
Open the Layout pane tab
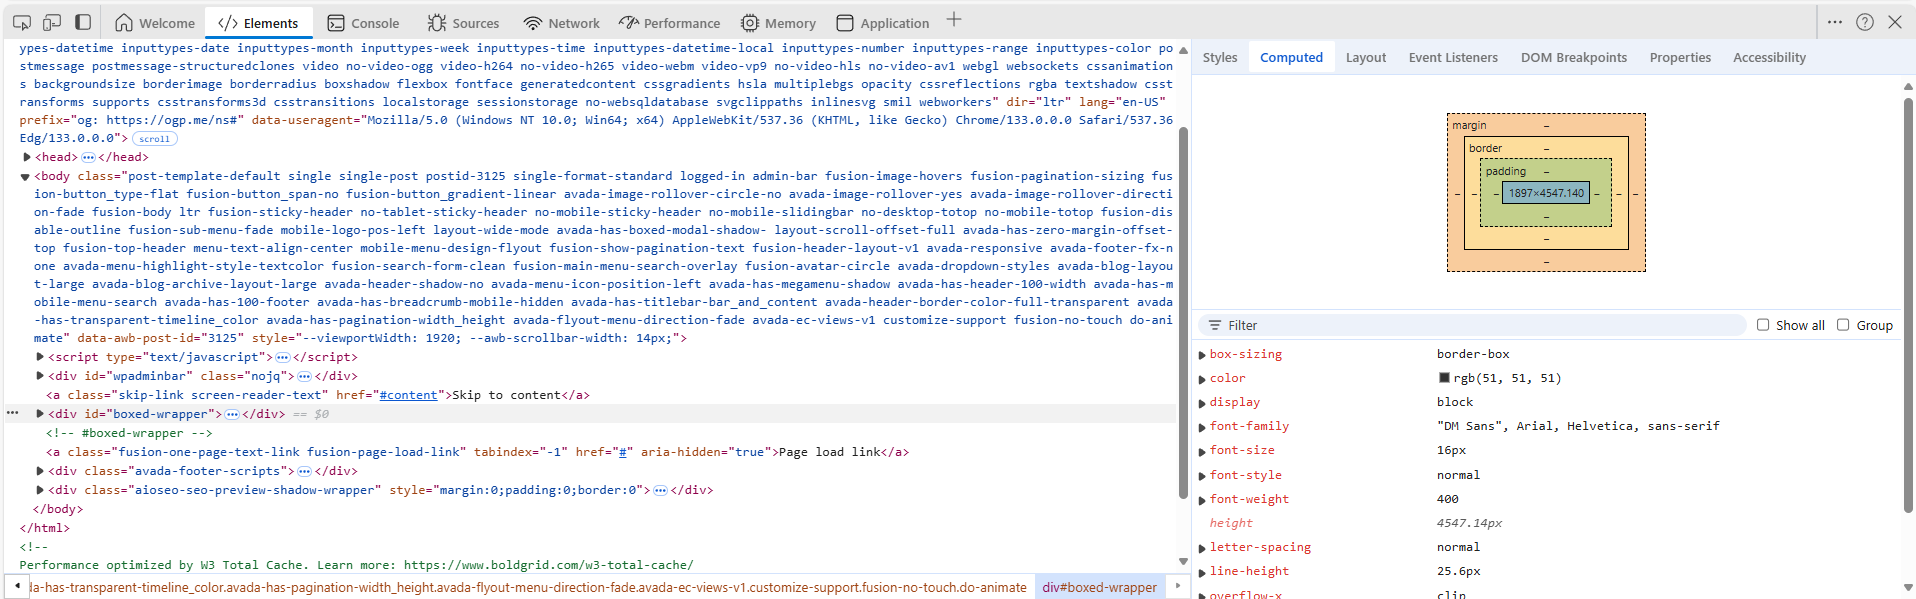1366,57
